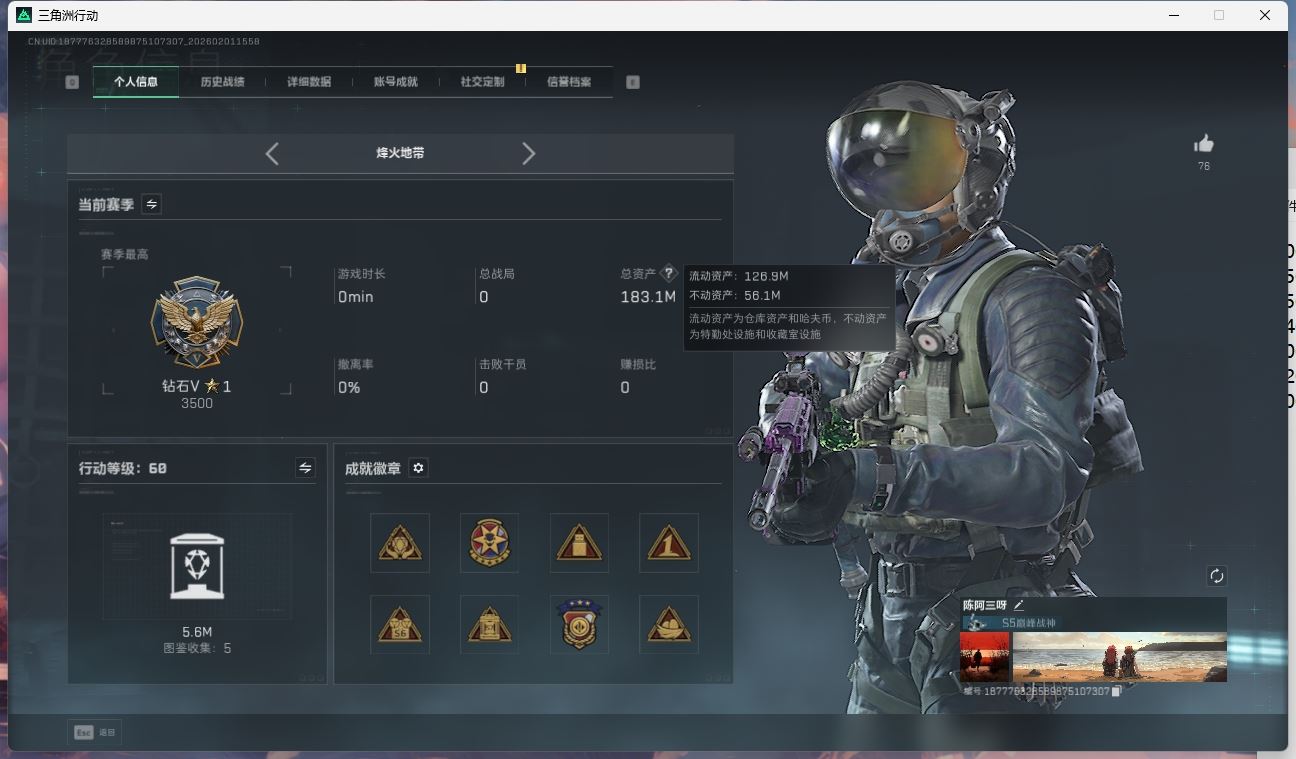Screen dimensions: 1296x759
Task: Click the pencil icon to edit nickname
Action: click(x=1019, y=605)
